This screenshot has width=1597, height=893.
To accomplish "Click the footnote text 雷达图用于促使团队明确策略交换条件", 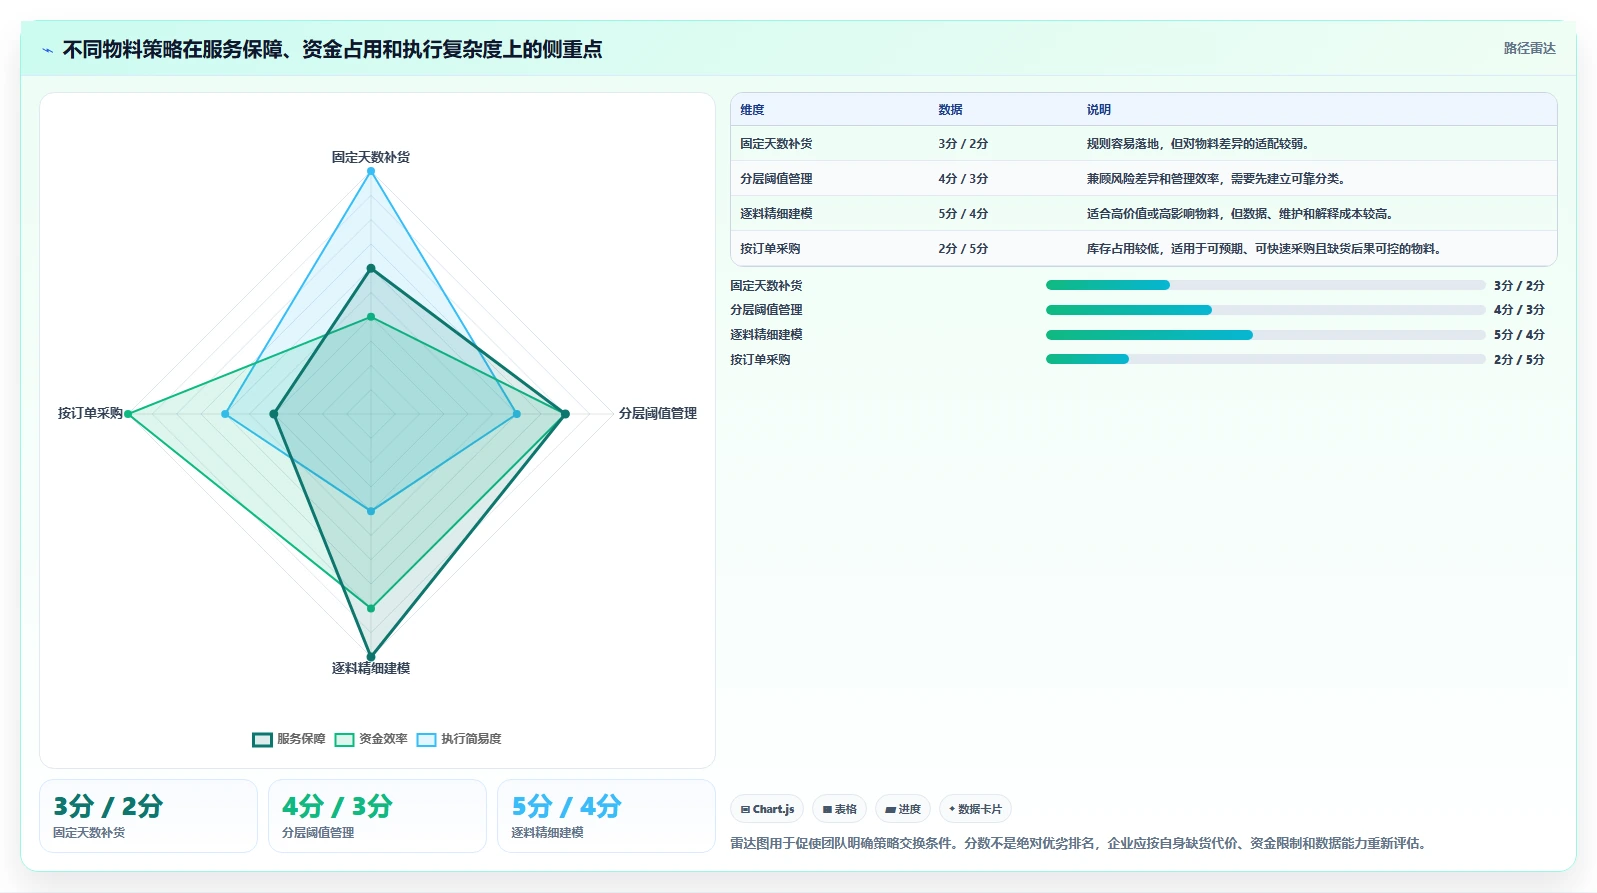I will [x=1077, y=843].
